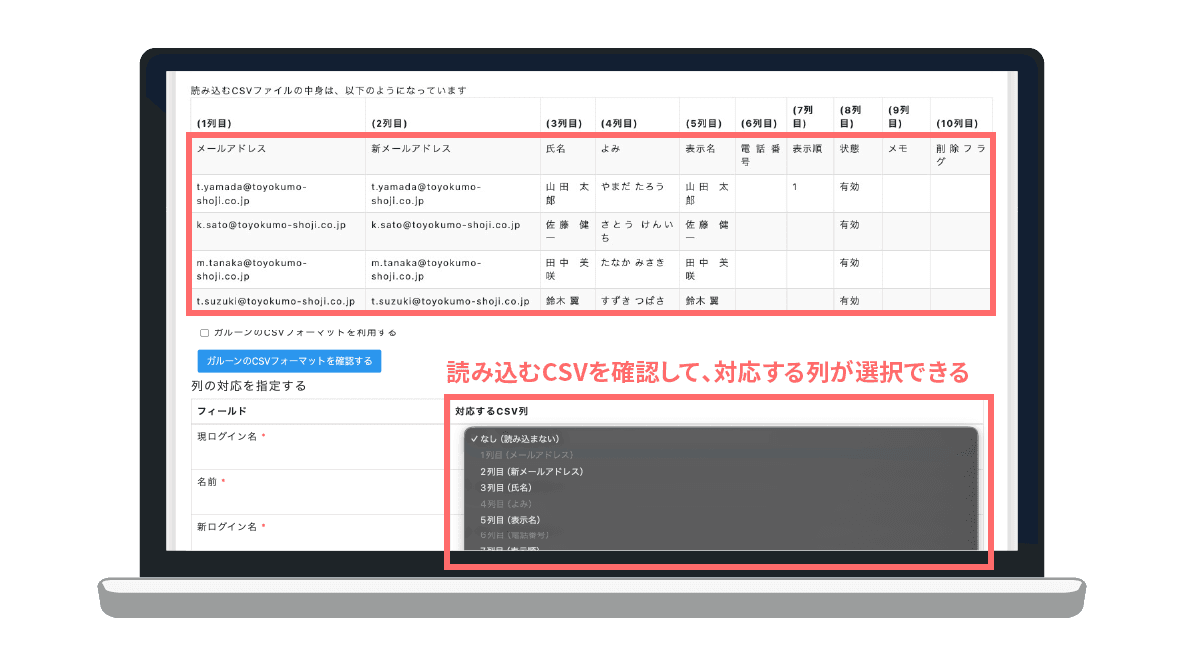The height and width of the screenshot is (666, 1184).
Task: Click the ガルーンのCSVフォーマットを確認する button
Action: [290, 361]
